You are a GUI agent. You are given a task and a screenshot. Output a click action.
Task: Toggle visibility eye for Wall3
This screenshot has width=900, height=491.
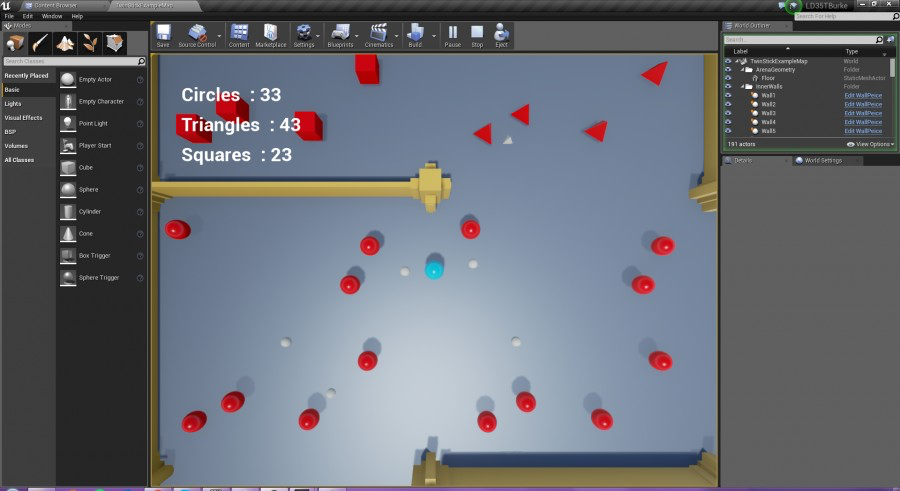728,113
